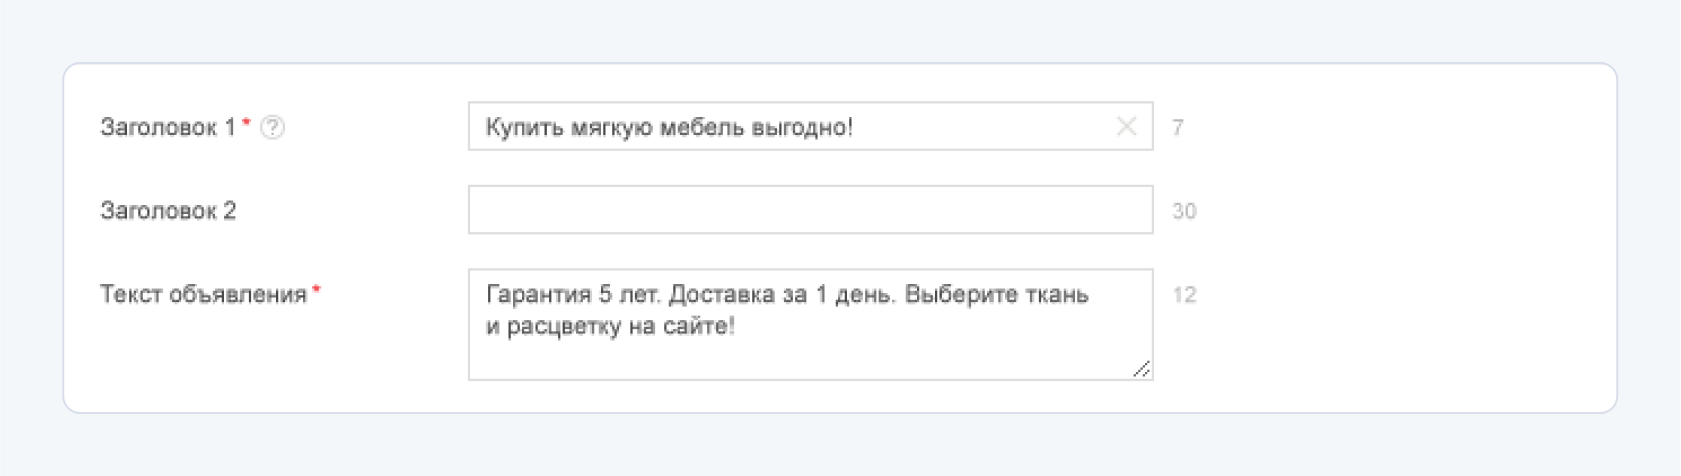Click the remaining characters counter showing 7
1681x476 pixels.
click(1178, 127)
